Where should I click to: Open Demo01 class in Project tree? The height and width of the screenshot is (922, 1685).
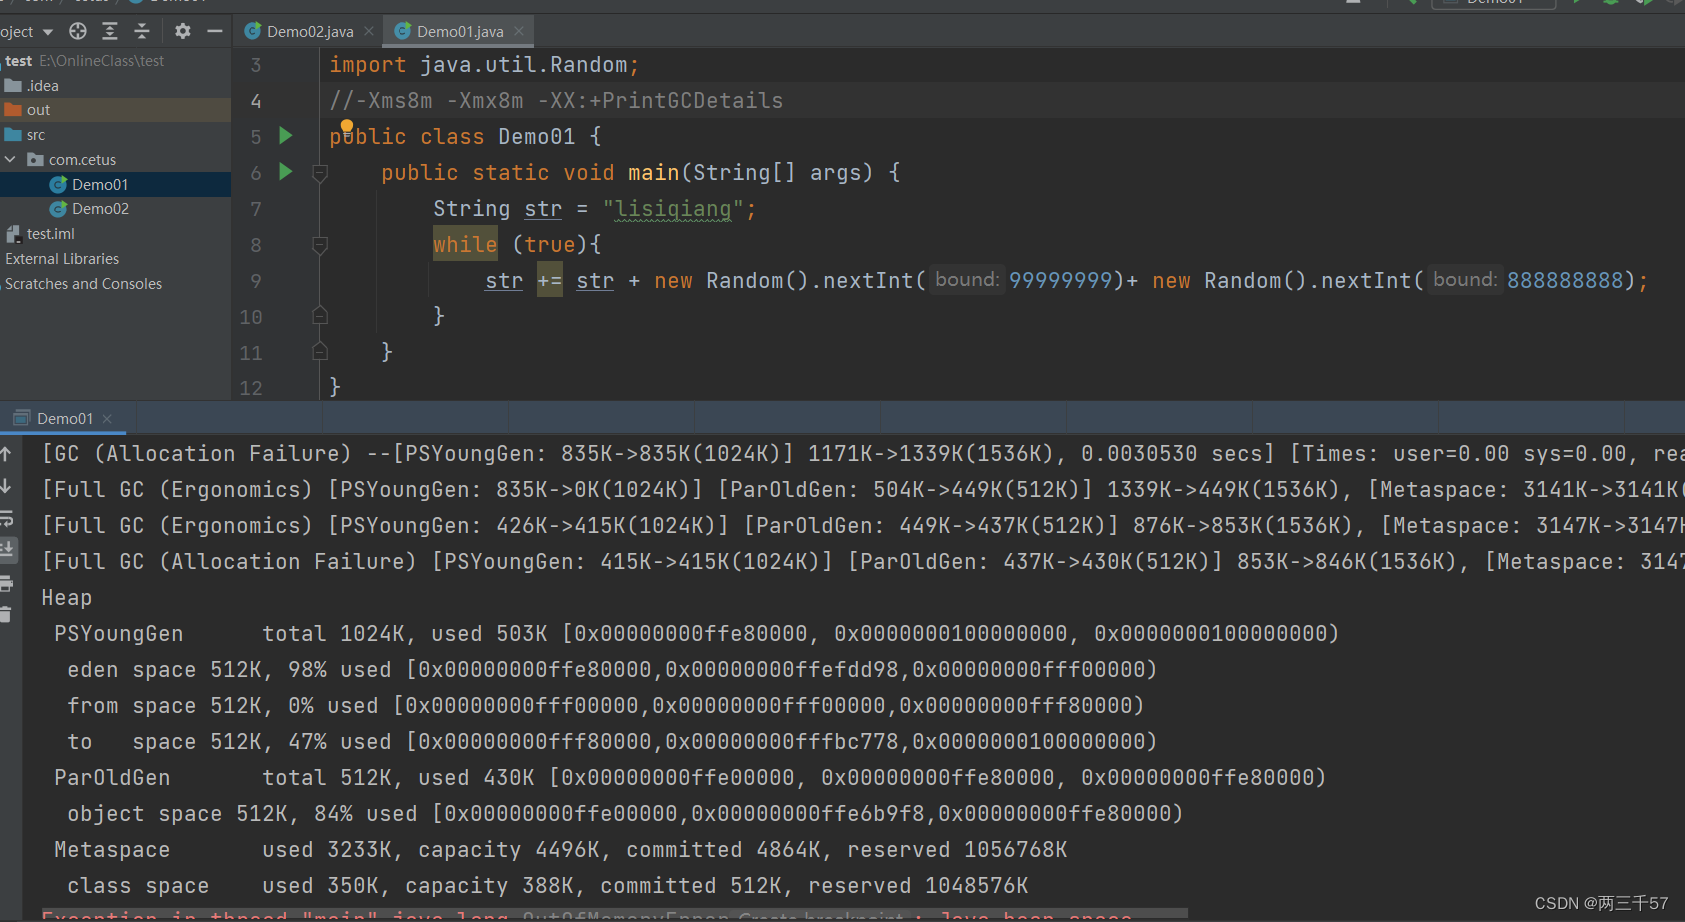click(x=115, y=184)
